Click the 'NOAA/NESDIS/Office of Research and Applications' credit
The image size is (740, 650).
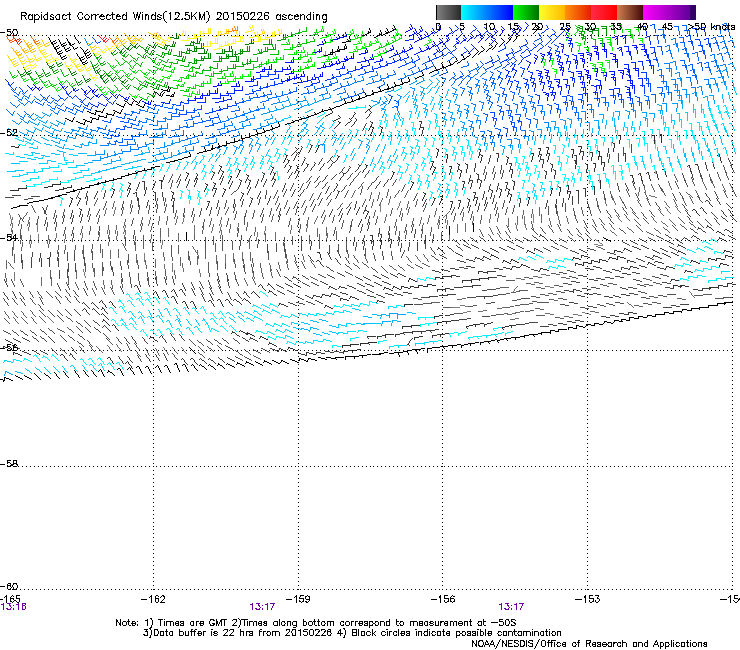(589, 644)
